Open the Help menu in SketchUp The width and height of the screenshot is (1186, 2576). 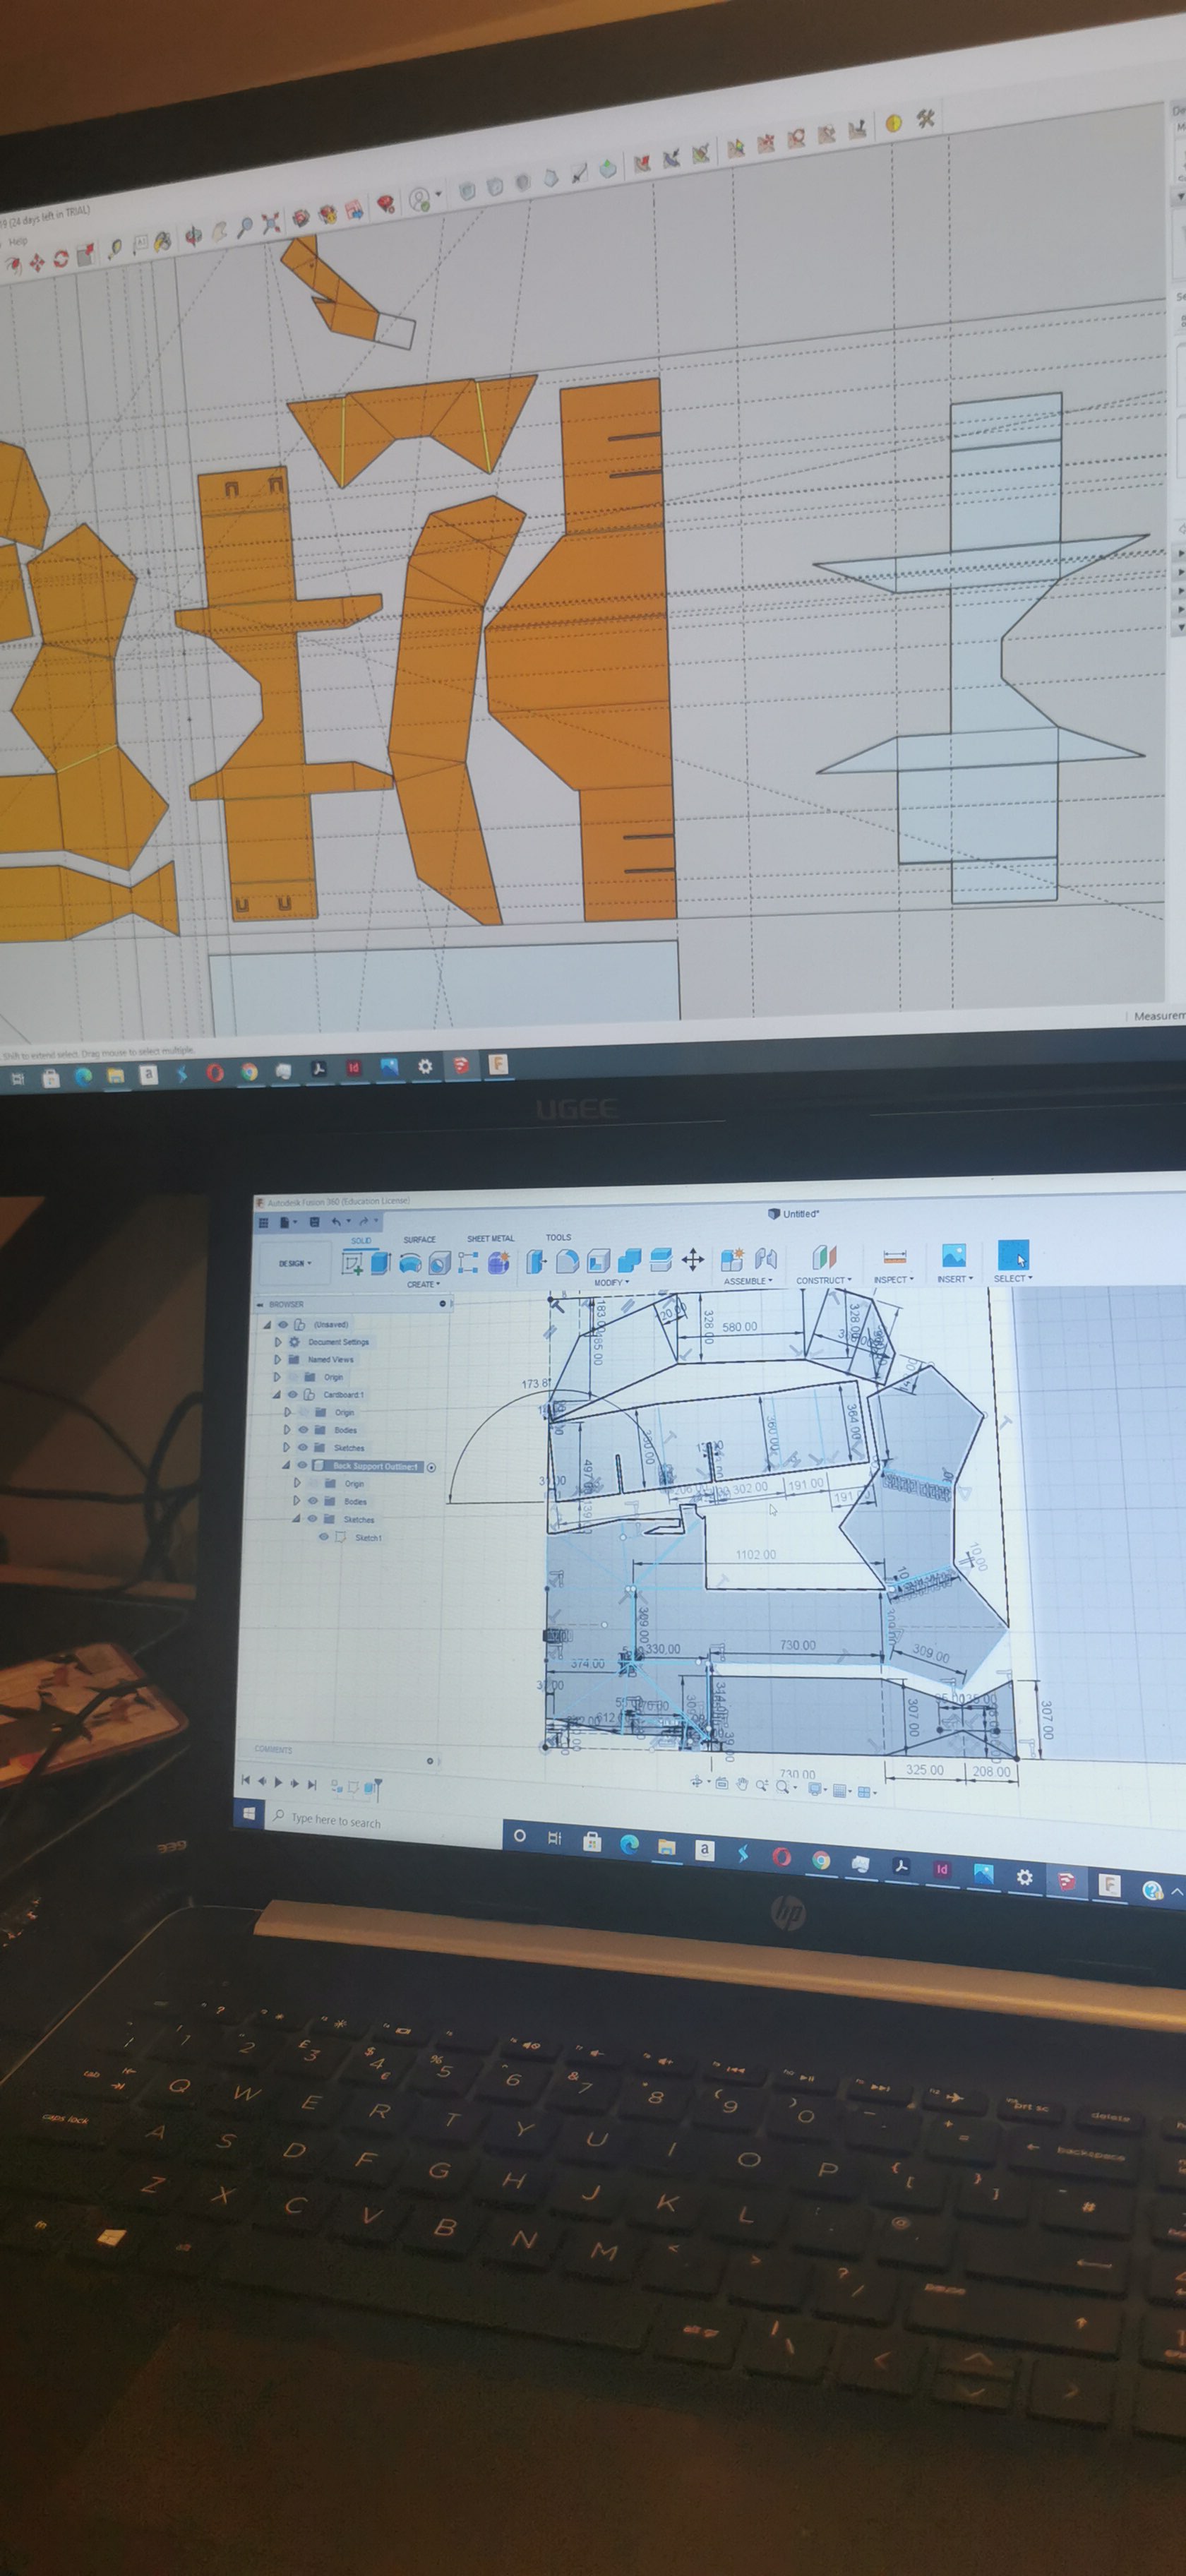click(18, 242)
